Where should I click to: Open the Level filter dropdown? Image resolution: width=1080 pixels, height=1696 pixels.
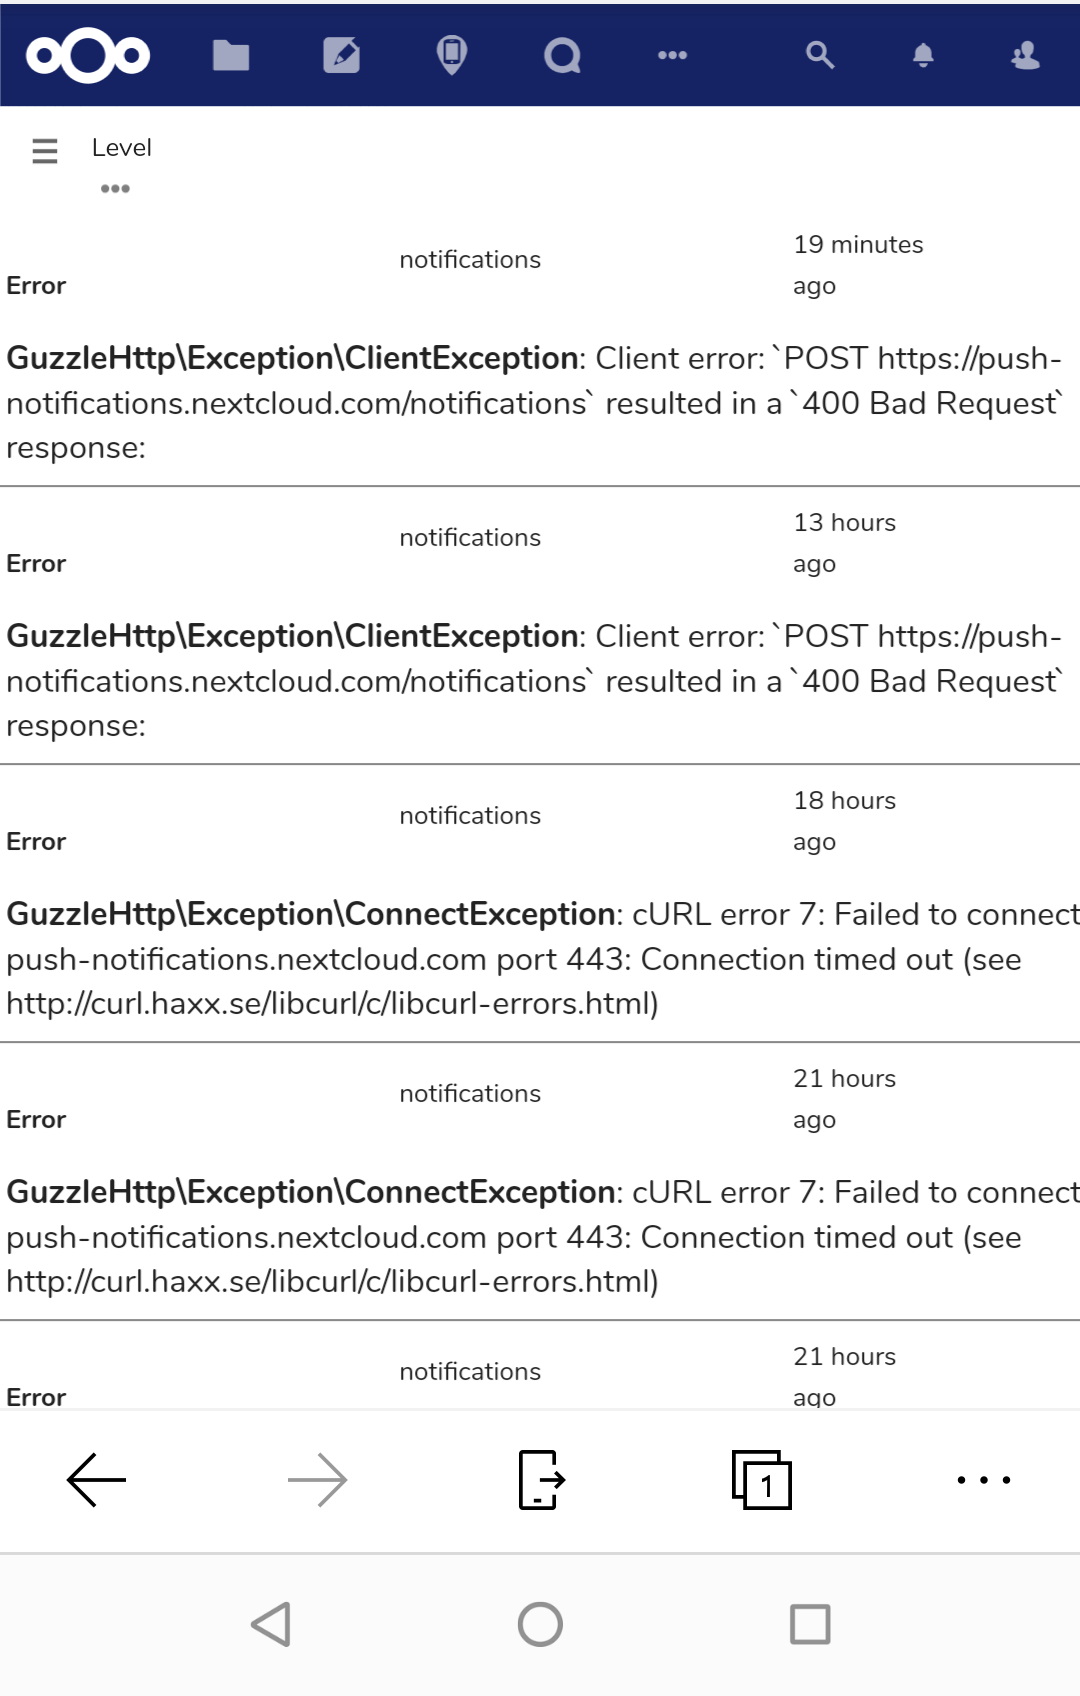coord(121,147)
